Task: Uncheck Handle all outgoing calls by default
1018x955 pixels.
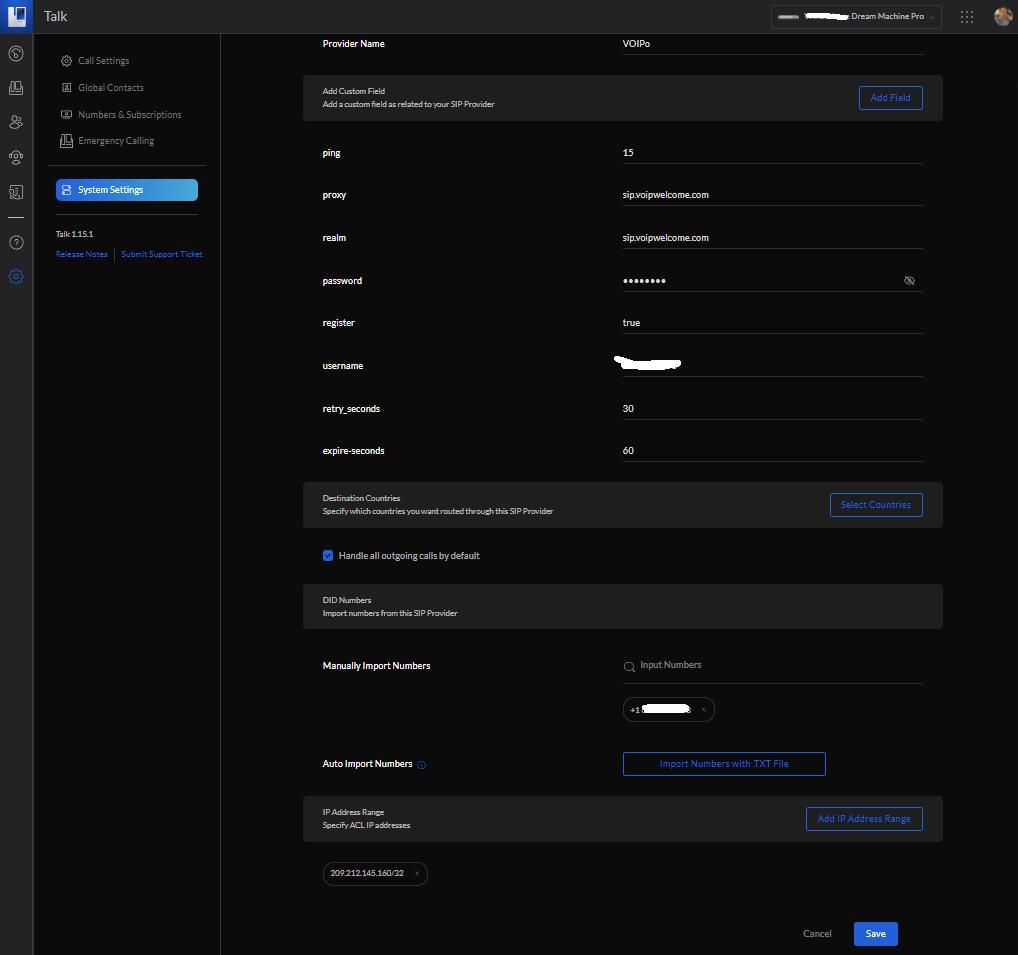Action: [328, 556]
